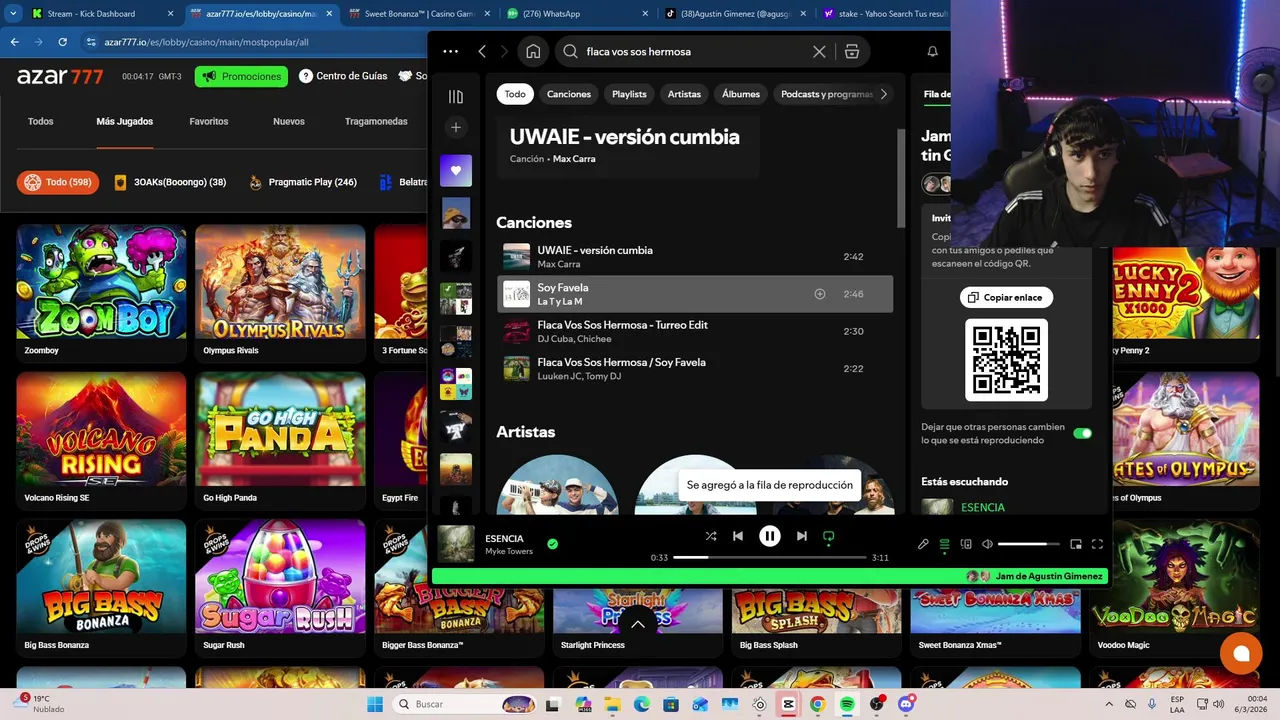Seek in the song progress bar
1280x720 pixels.
(769, 557)
